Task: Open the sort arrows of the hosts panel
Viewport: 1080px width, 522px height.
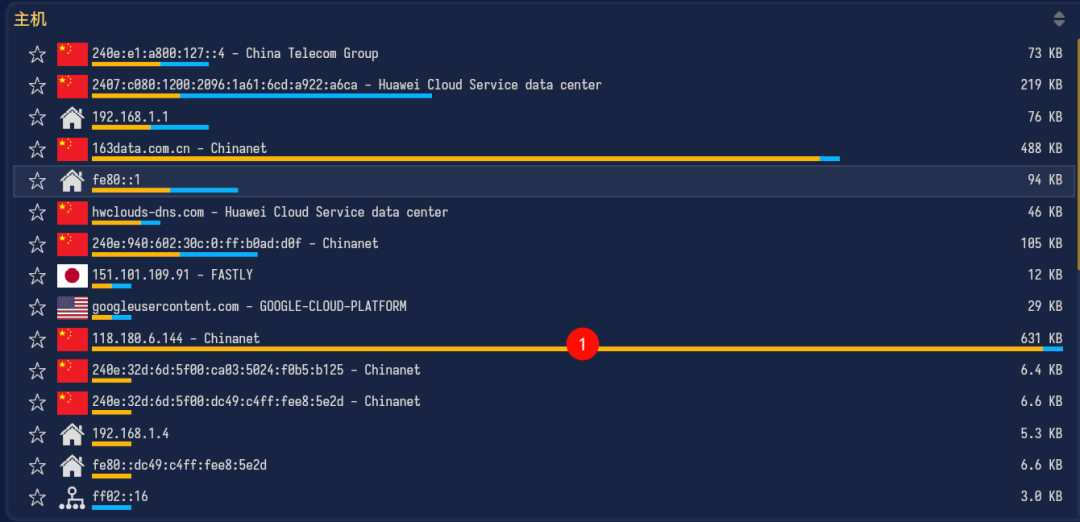Action: 1059,19
